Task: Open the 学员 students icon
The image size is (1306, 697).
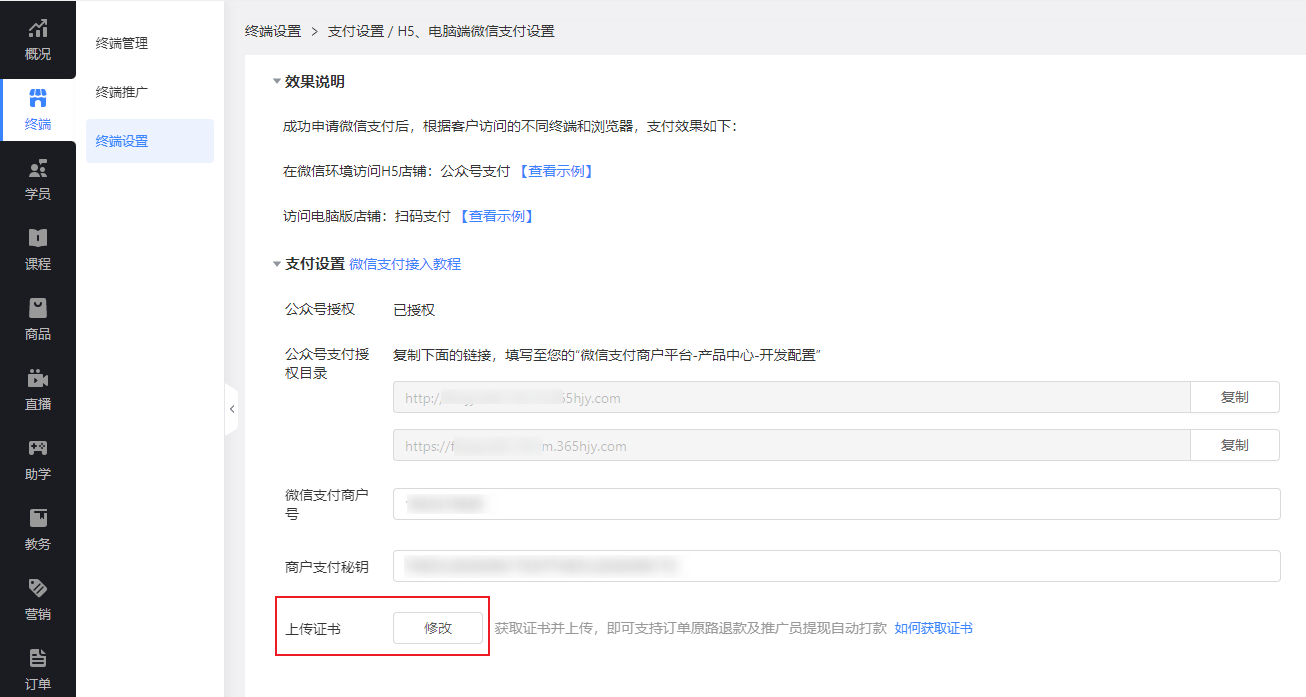Action: pos(38,168)
